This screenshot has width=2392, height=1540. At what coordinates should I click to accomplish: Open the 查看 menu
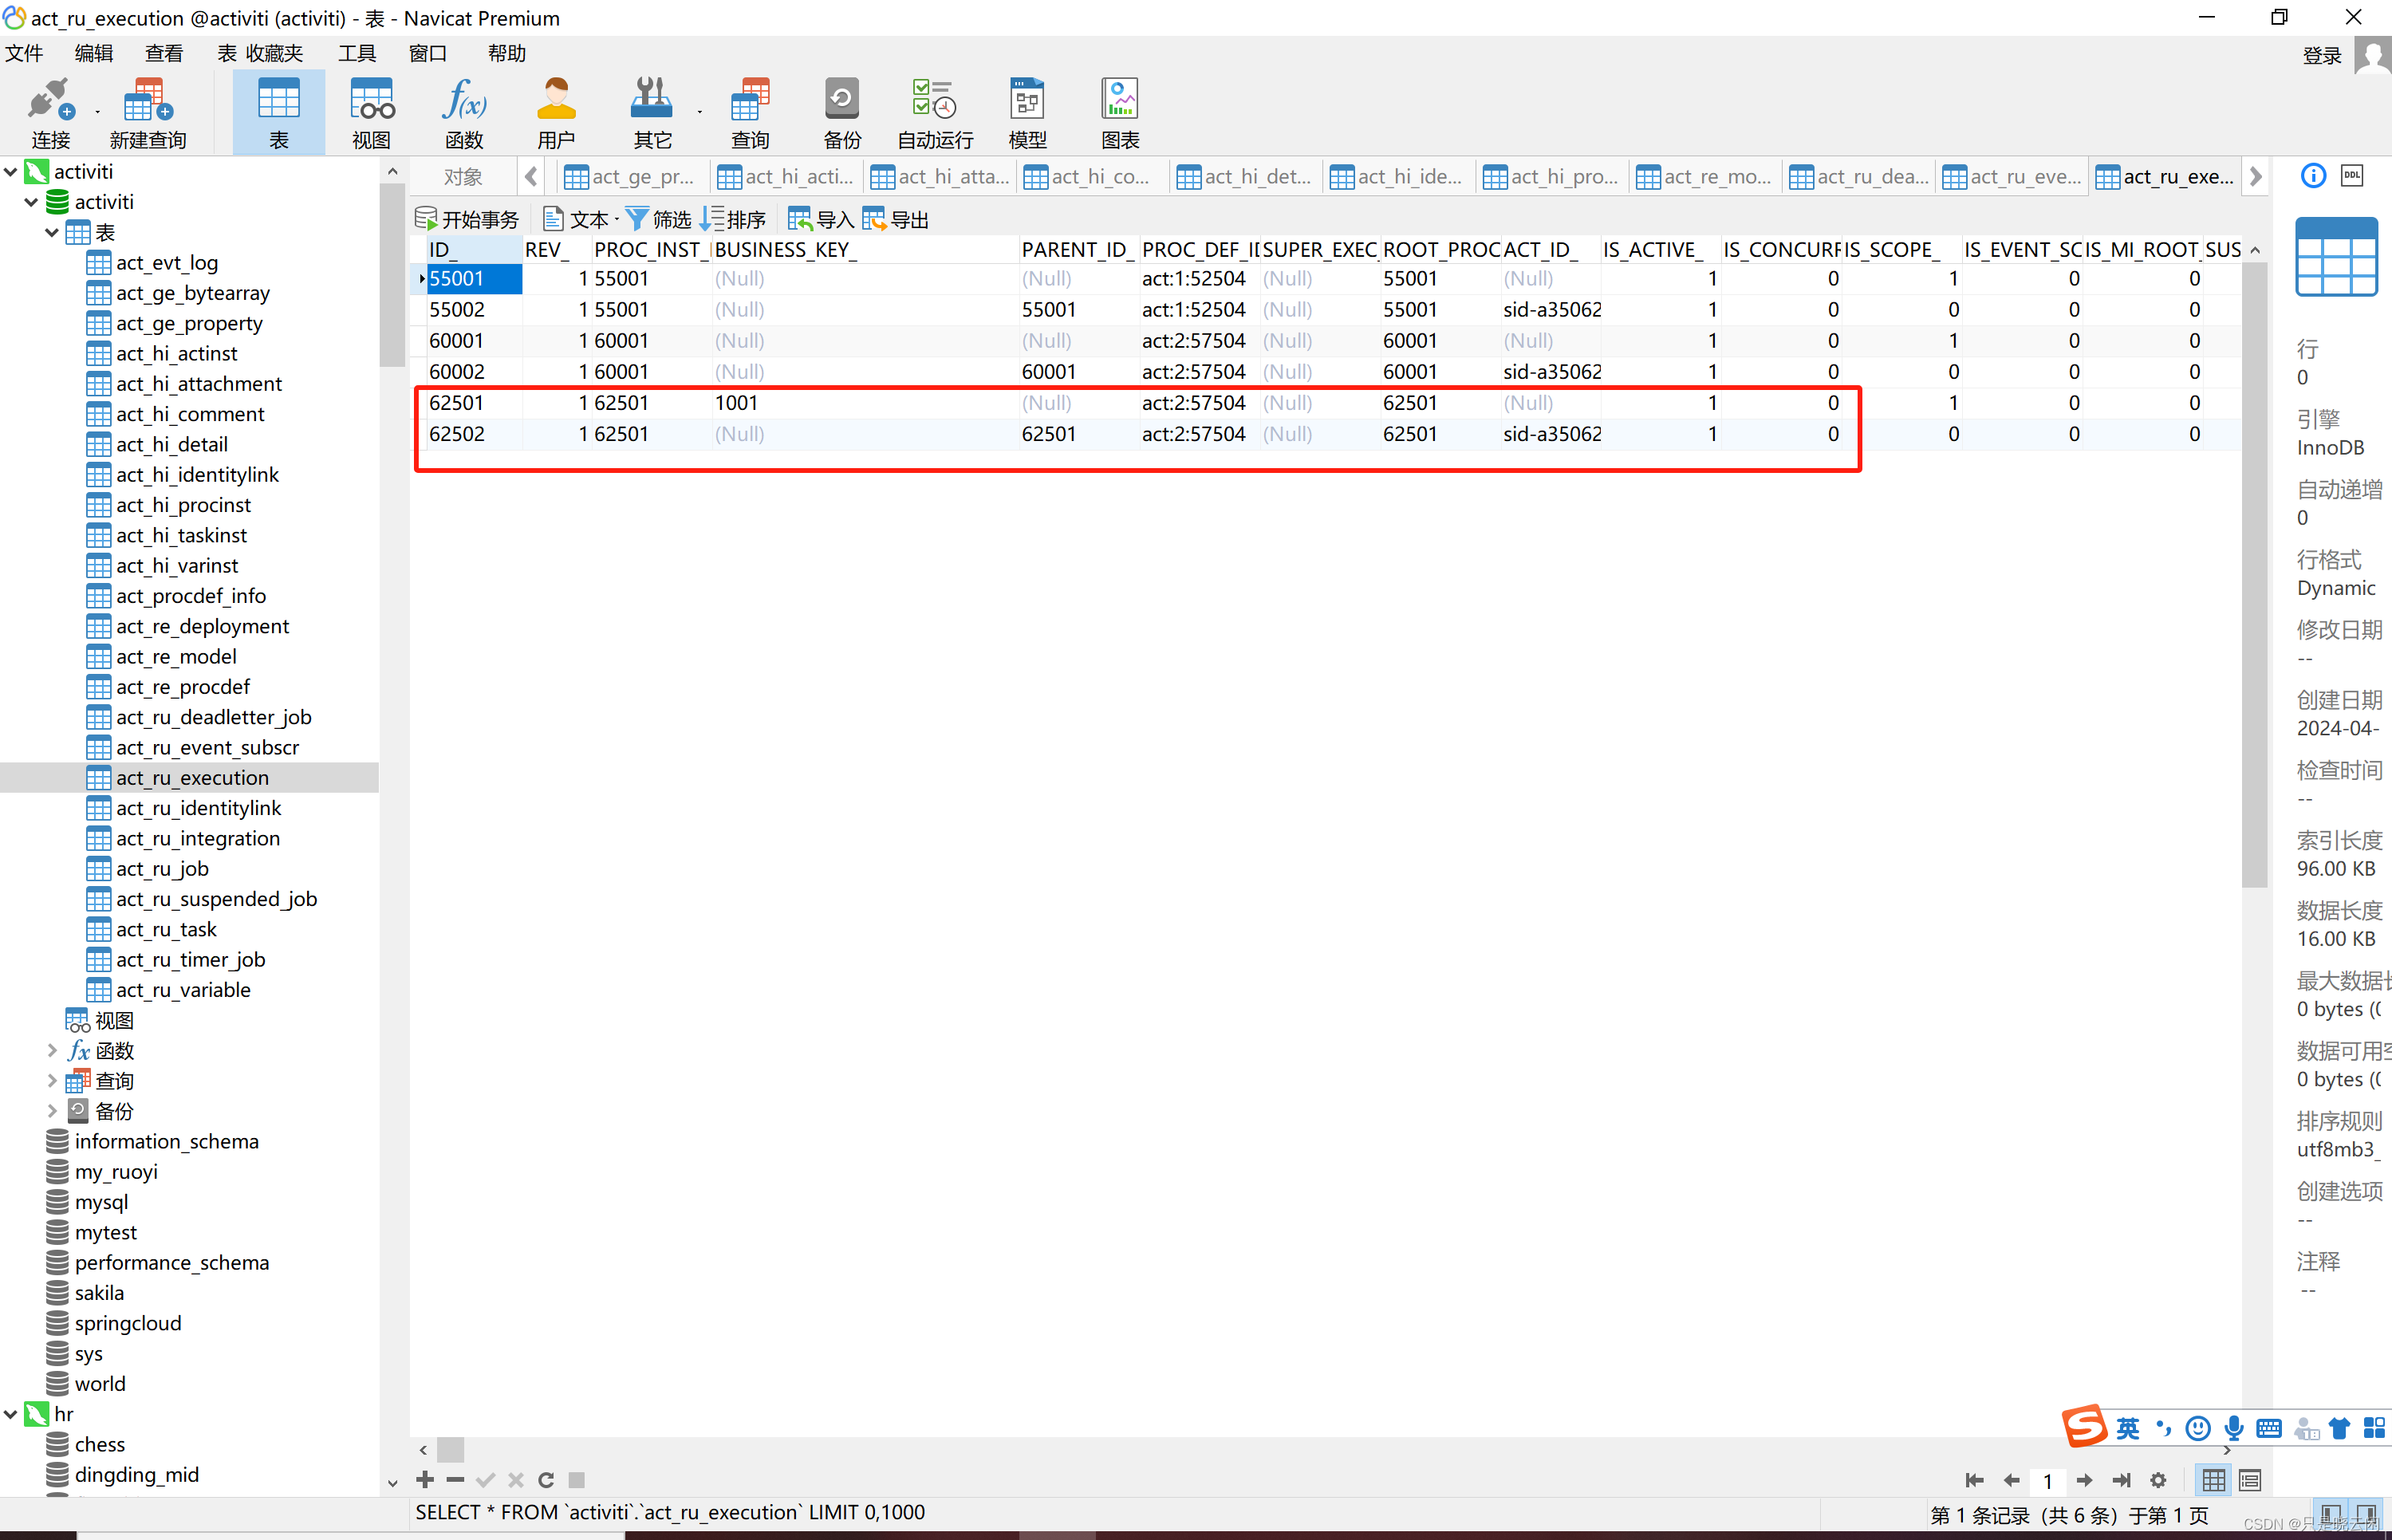[x=164, y=53]
